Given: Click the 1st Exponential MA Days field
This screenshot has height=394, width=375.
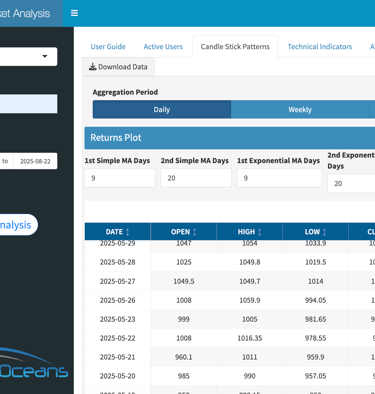Looking at the screenshot, I should (x=279, y=178).
